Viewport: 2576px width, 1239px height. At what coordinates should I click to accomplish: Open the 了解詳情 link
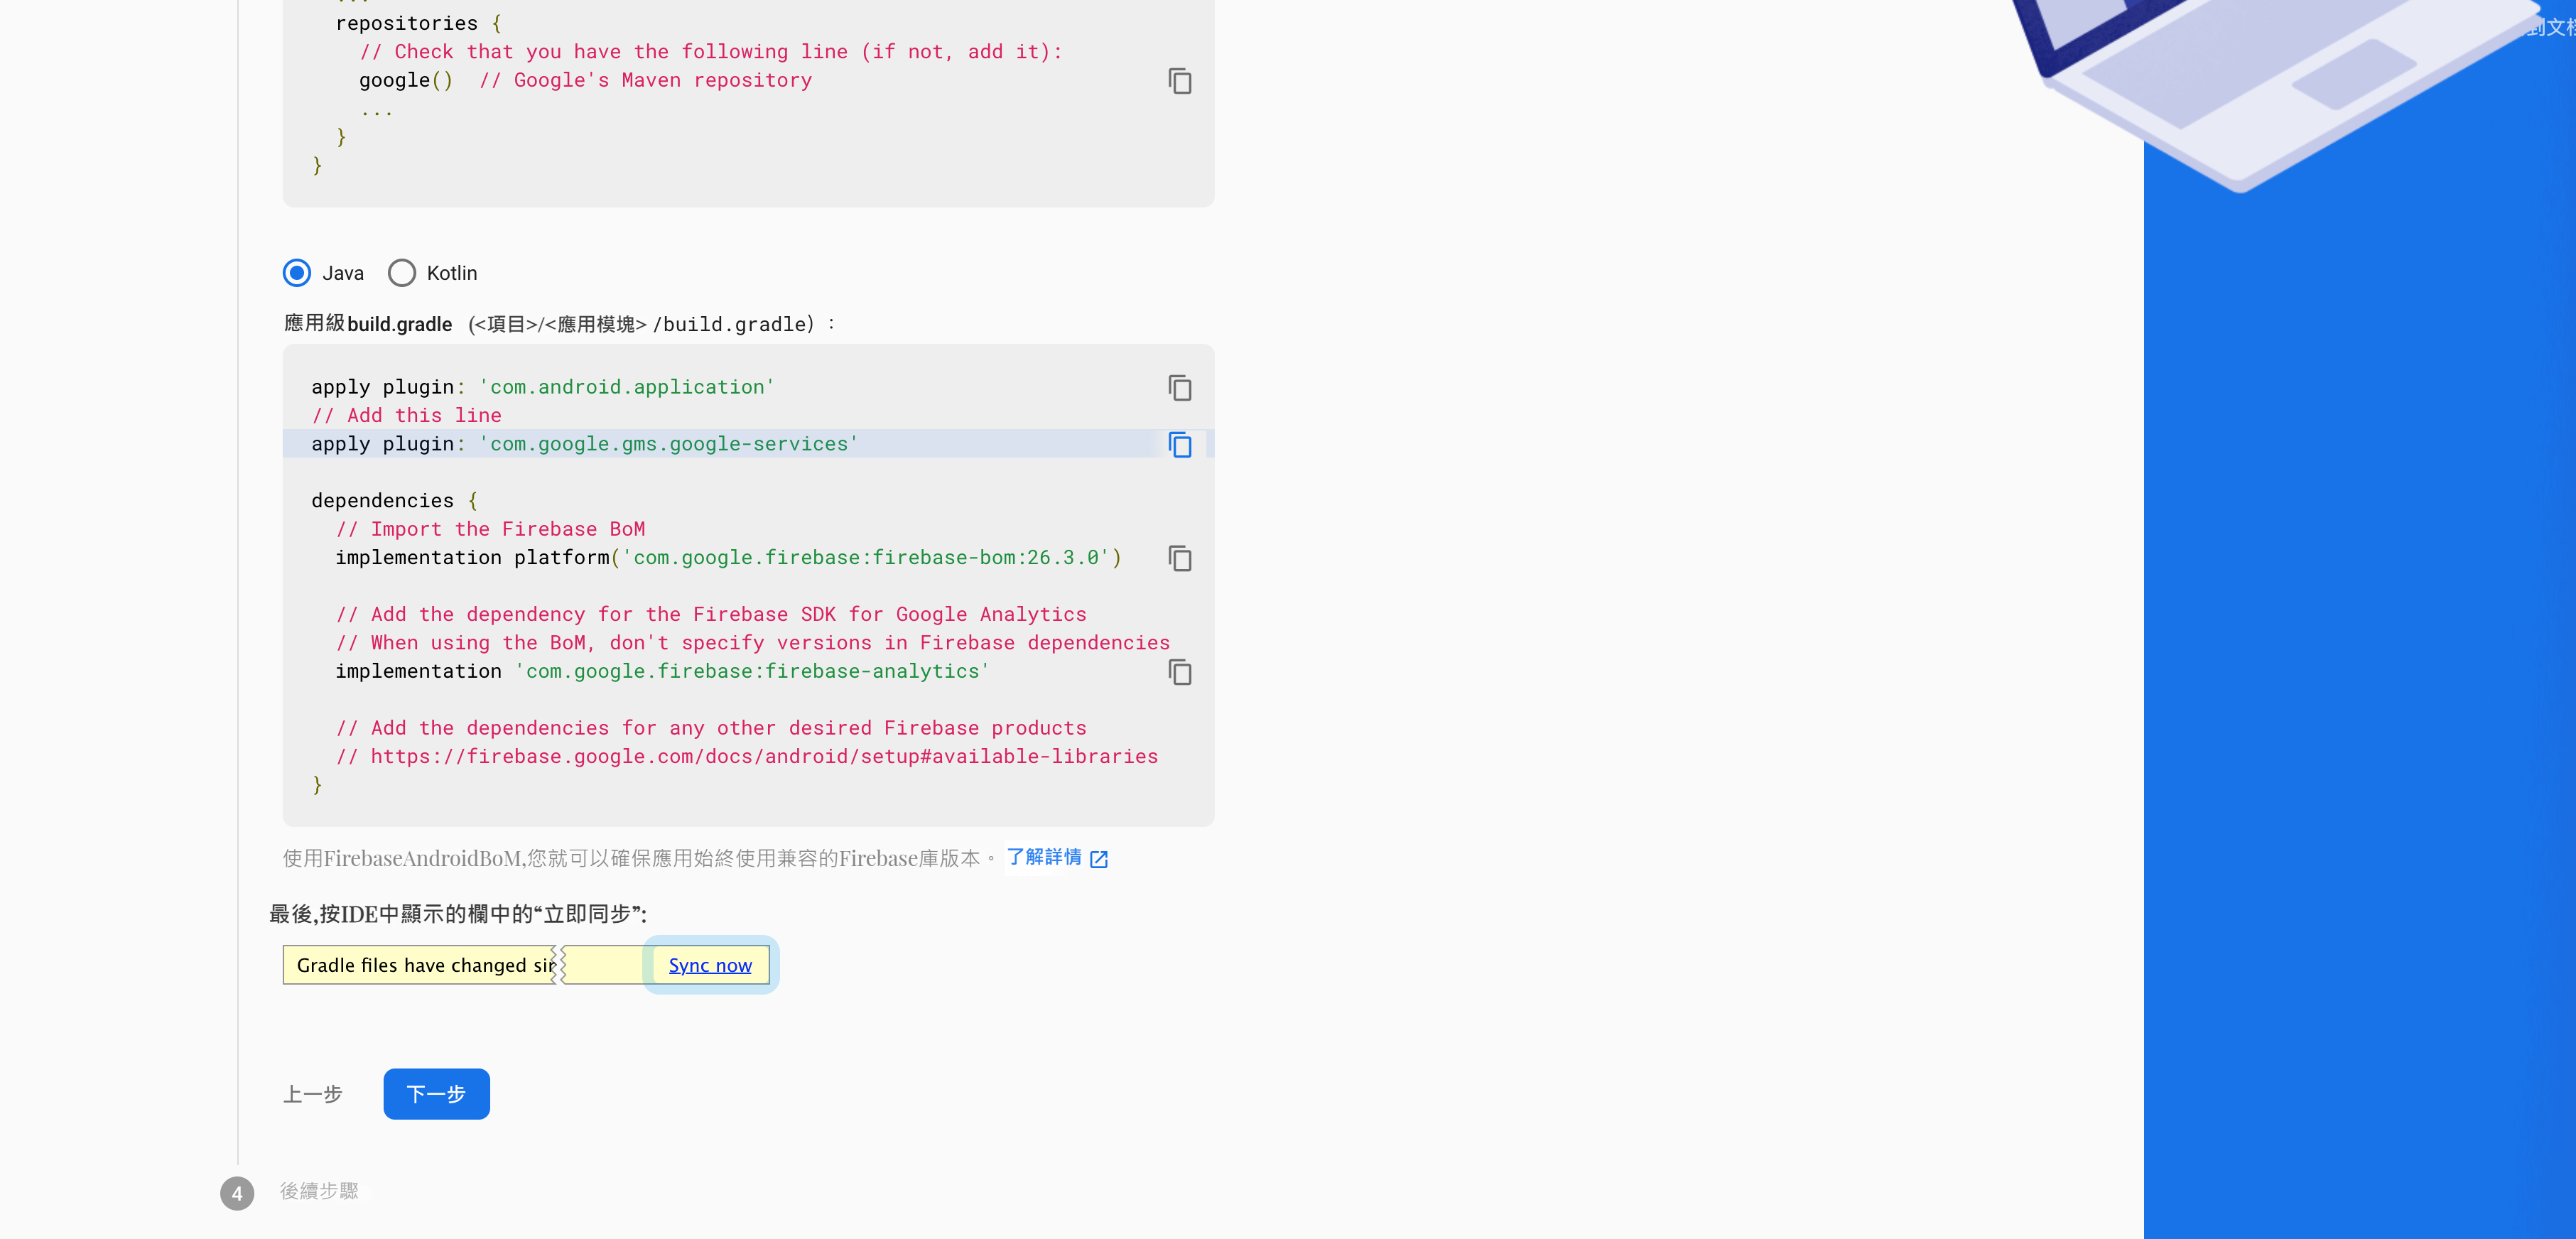click(1043, 858)
